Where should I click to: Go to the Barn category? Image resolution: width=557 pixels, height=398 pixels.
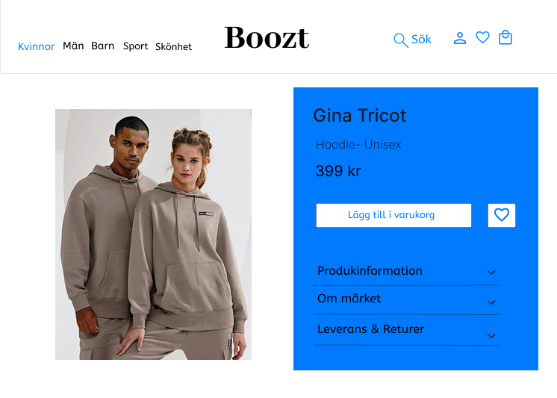click(103, 46)
